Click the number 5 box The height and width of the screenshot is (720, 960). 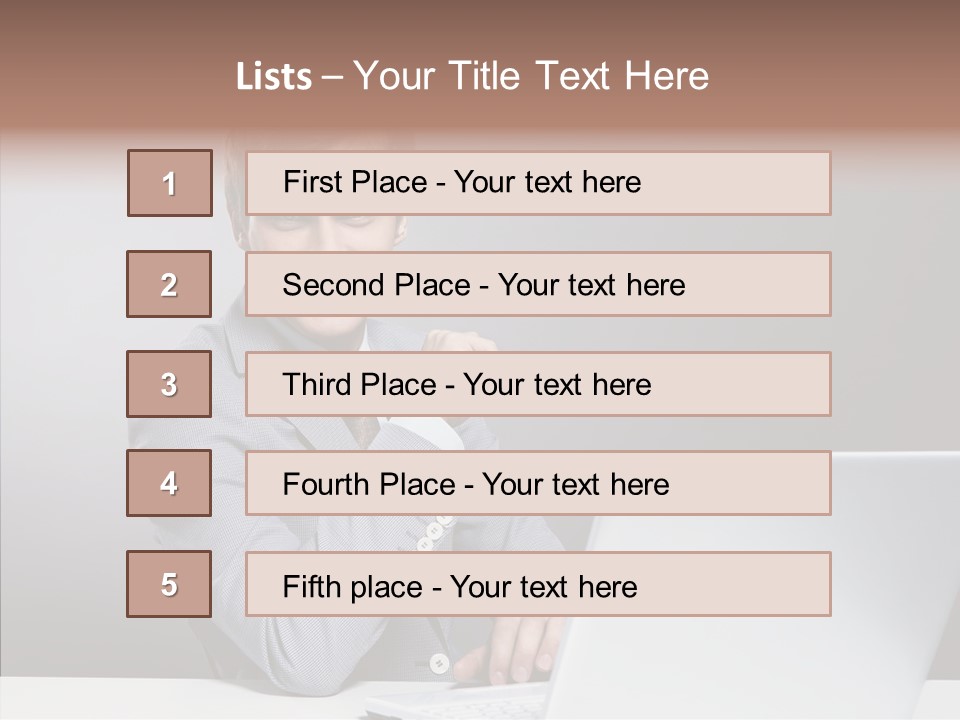click(x=169, y=584)
